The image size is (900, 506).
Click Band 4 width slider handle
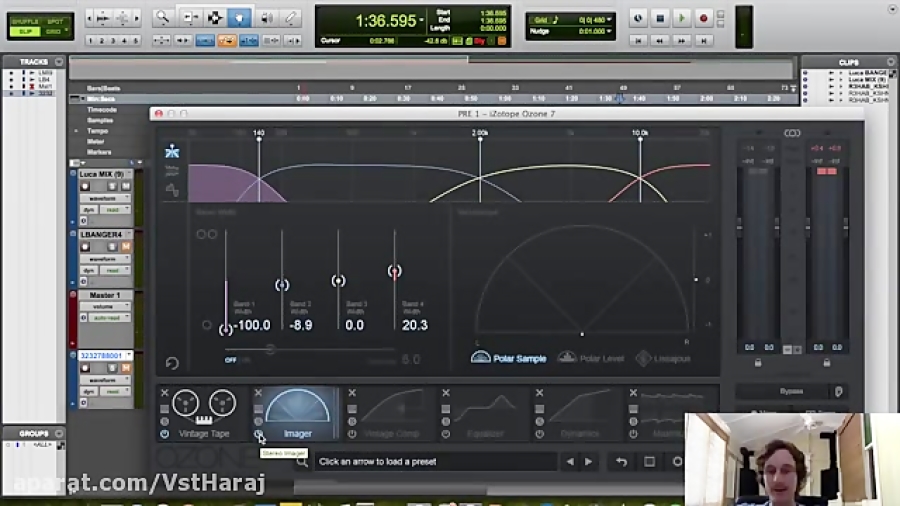click(394, 271)
